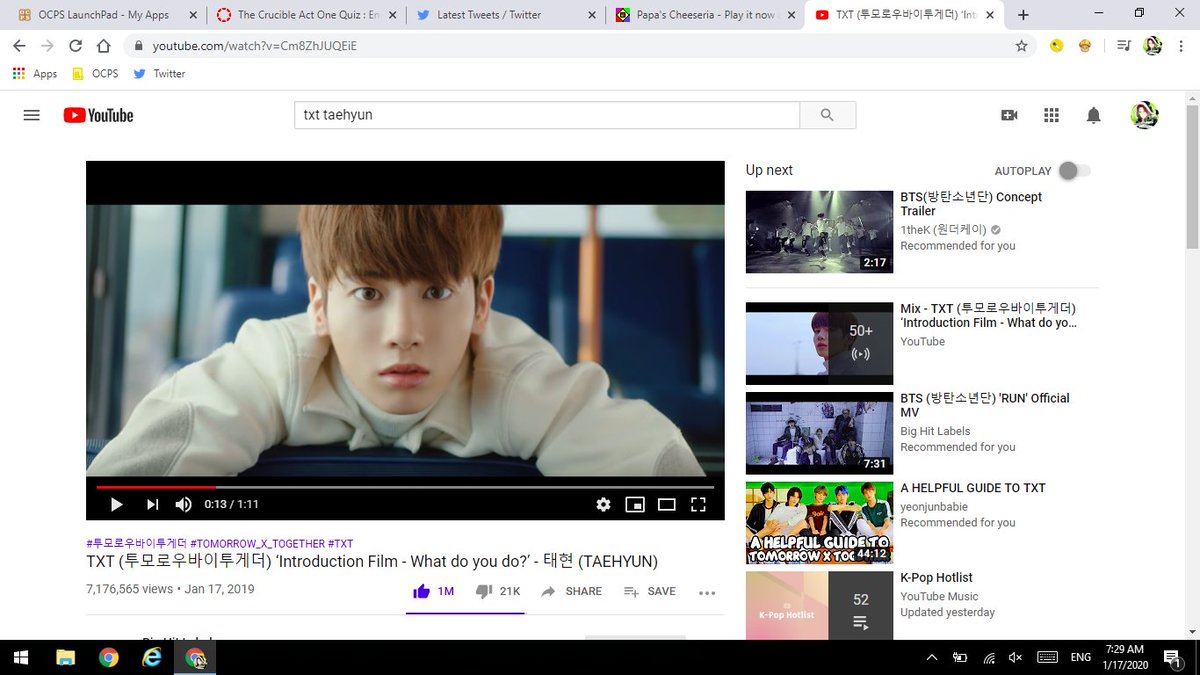The width and height of the screenshot is (1200, 675).
Task: Open Chrome's three-dot menu
Action: pos(1182,46)
